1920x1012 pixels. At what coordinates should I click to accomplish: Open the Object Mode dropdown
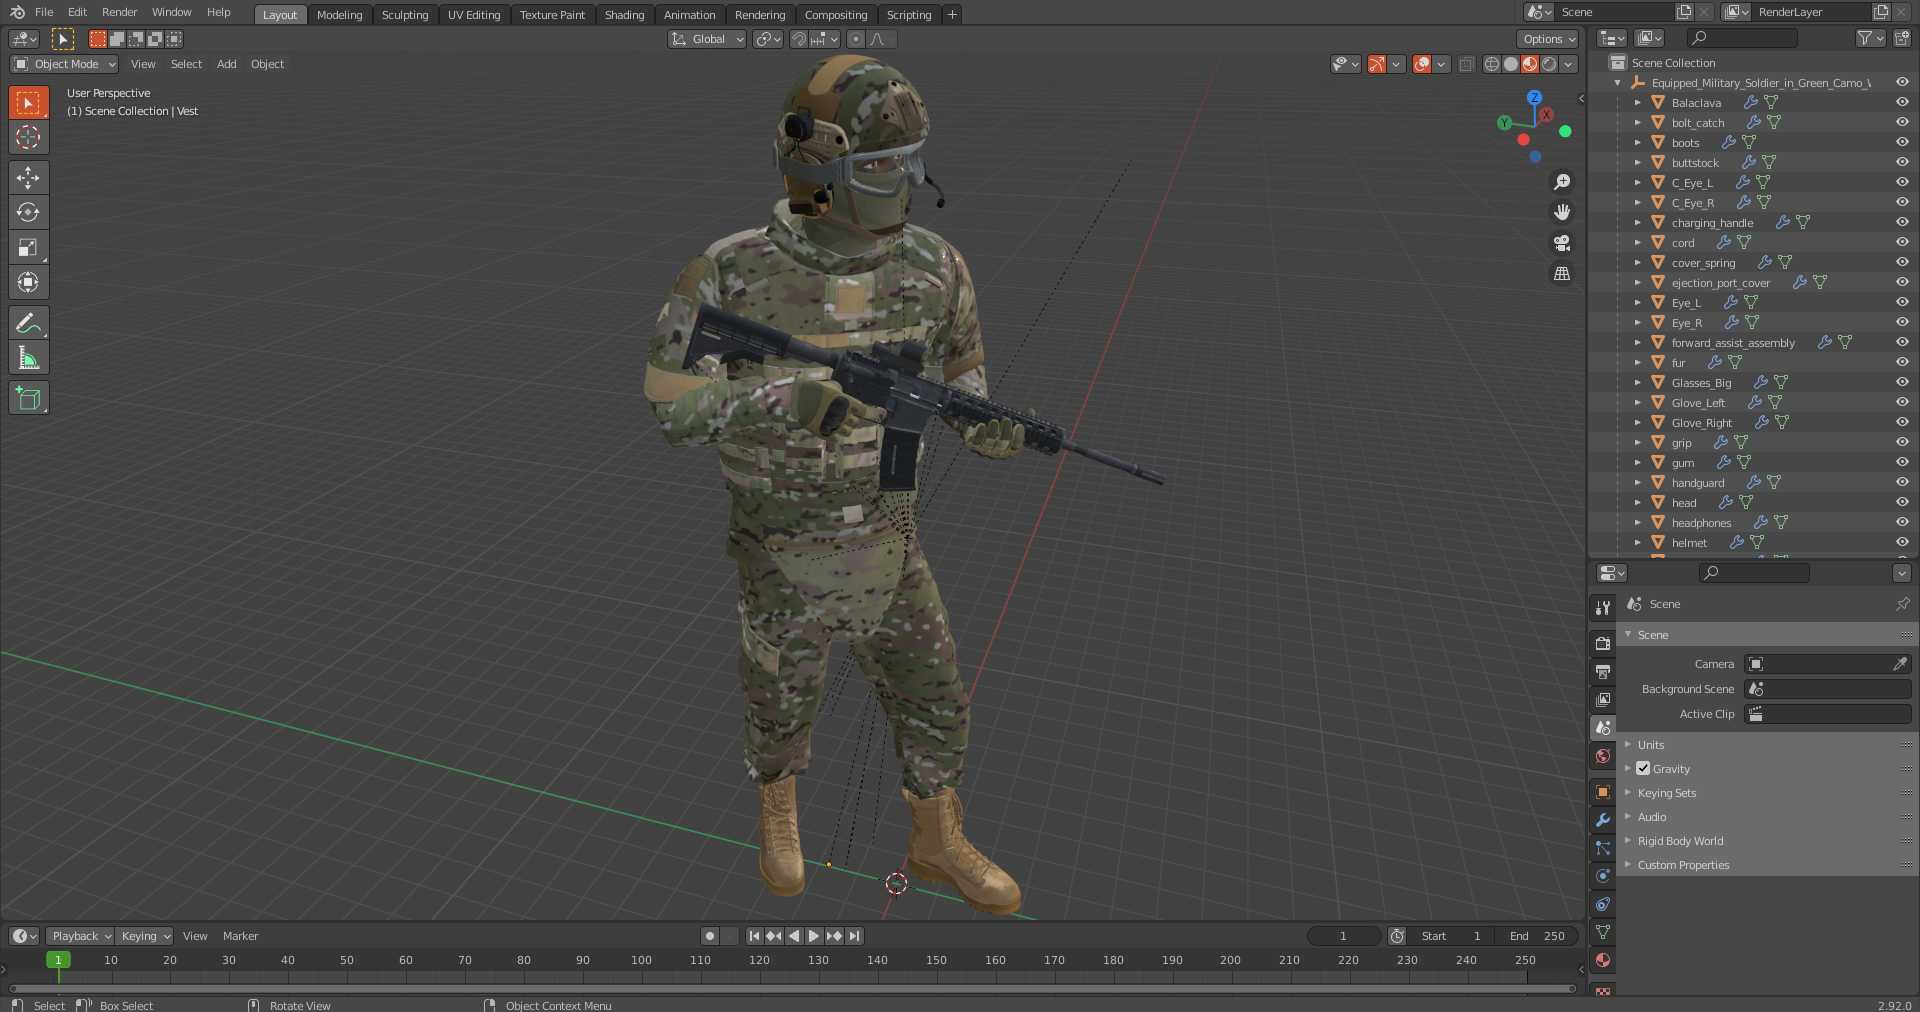pos(64,64)
